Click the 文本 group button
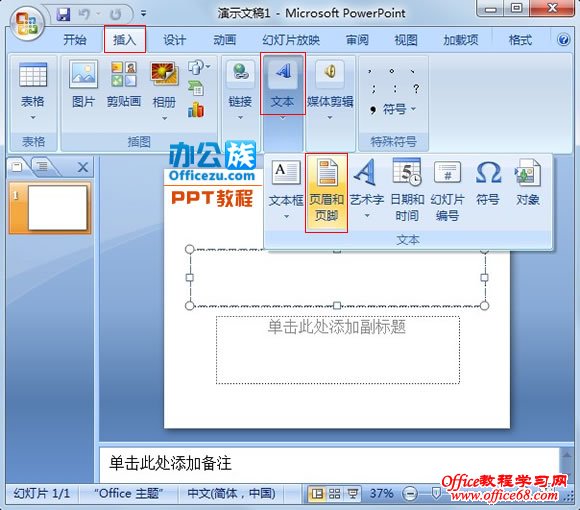The width and height of the screenshot is (580, 510). click(283, 84)
